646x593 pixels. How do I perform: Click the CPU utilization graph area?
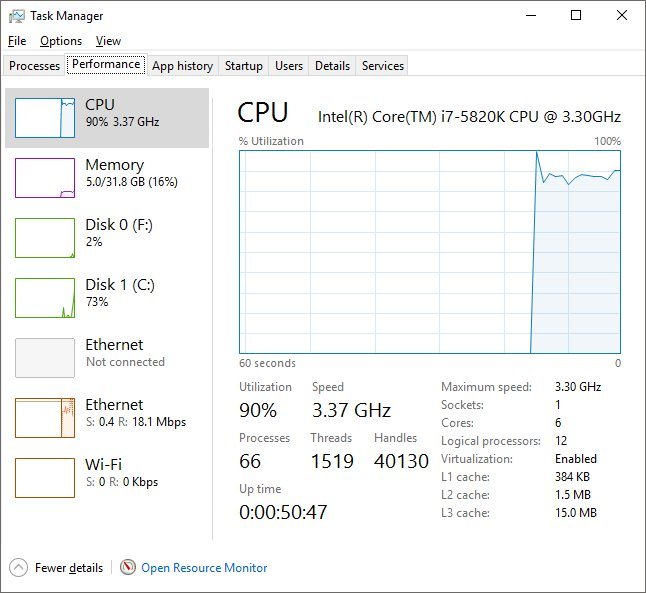430,252
